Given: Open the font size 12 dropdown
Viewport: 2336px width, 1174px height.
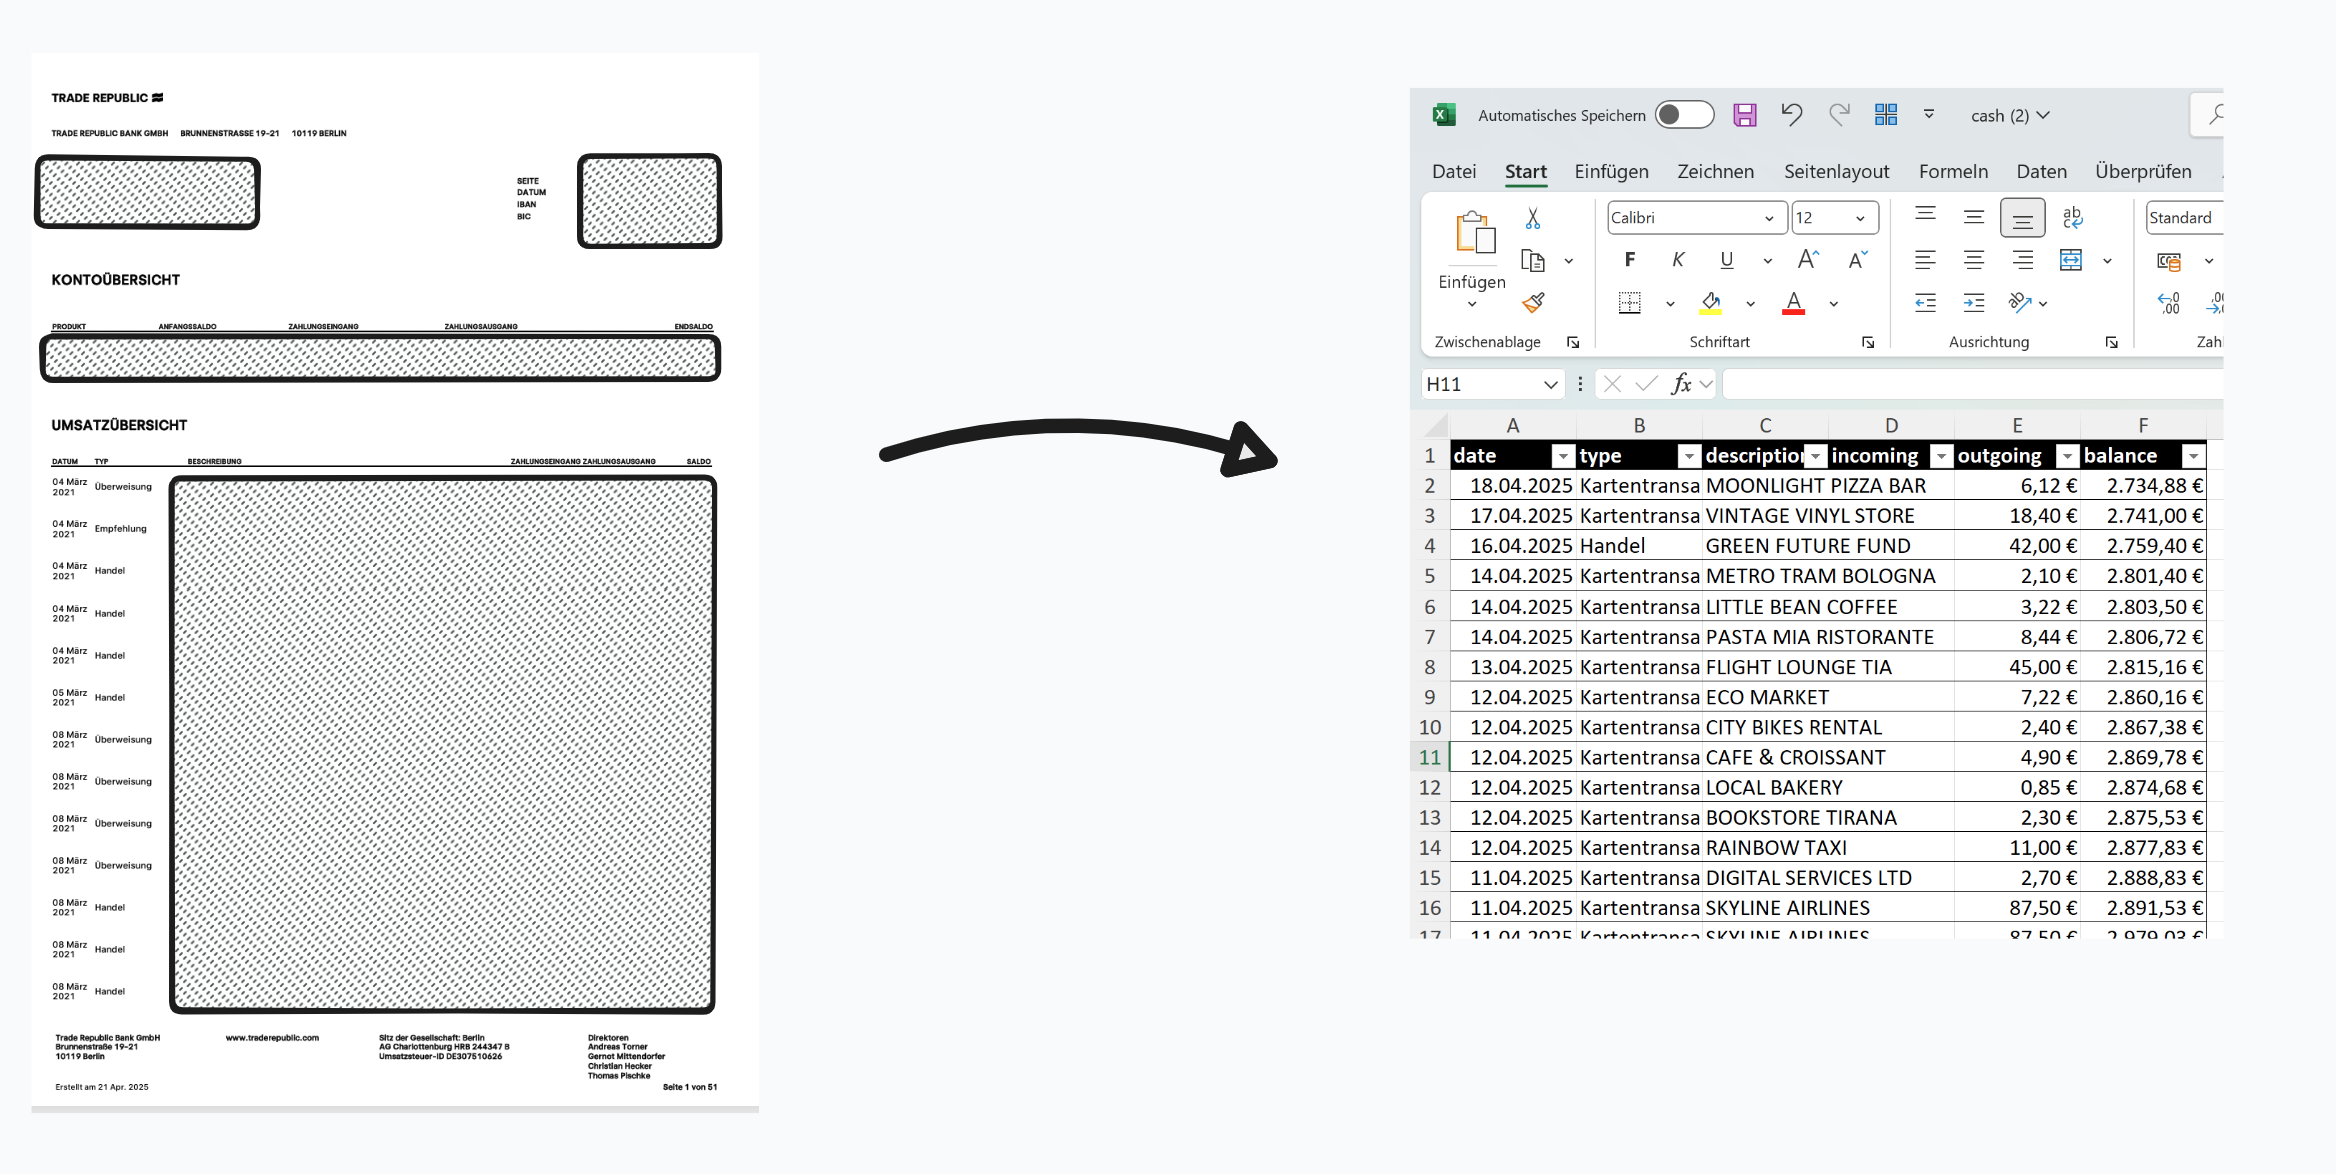Looking at the screenshot, I should (x=1860, y=218).
